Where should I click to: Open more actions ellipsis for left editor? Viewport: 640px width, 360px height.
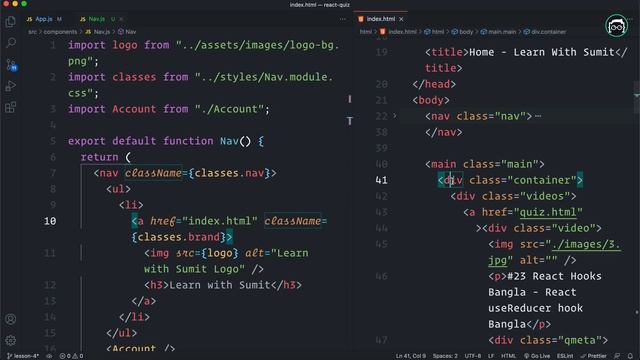coord(342,19)
